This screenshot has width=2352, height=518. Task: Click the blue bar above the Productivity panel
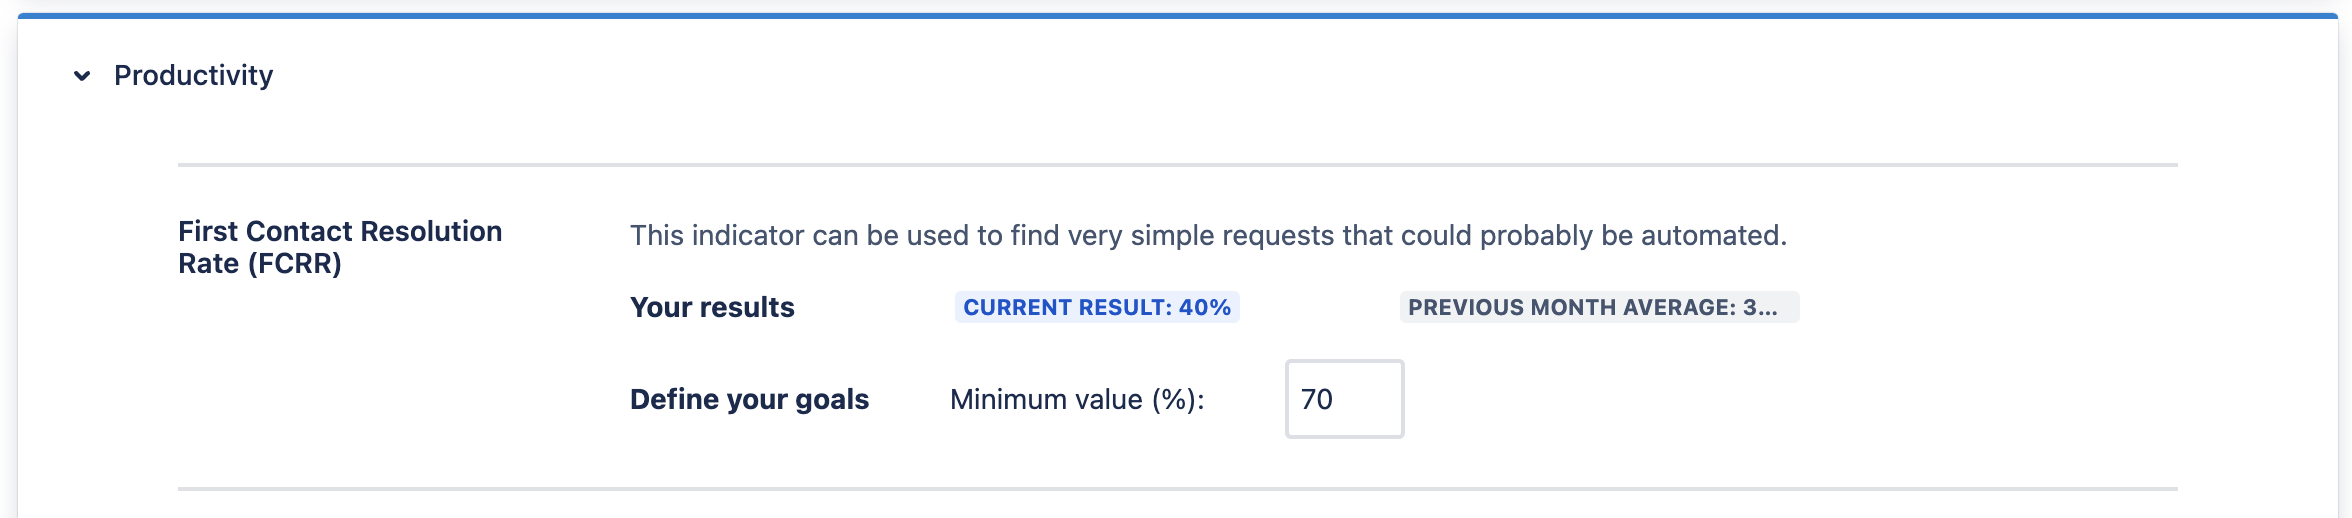pos(1176,16)
